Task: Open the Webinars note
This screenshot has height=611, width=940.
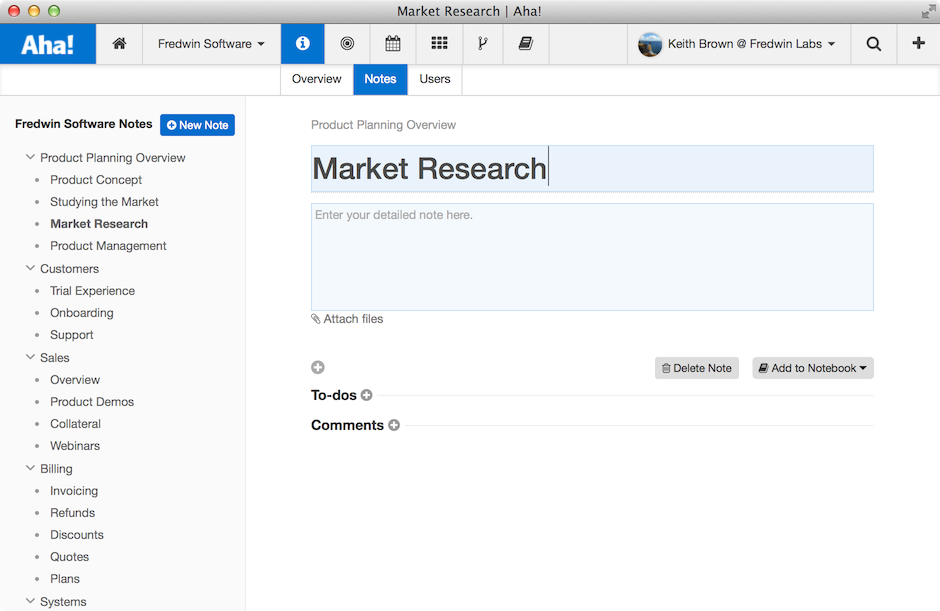Action: click(x=75, y=446)
